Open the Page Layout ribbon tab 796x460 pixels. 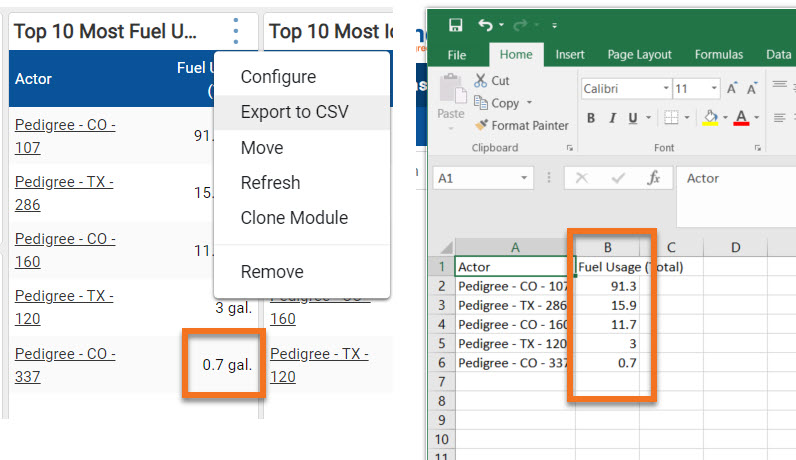pos(640,54)
